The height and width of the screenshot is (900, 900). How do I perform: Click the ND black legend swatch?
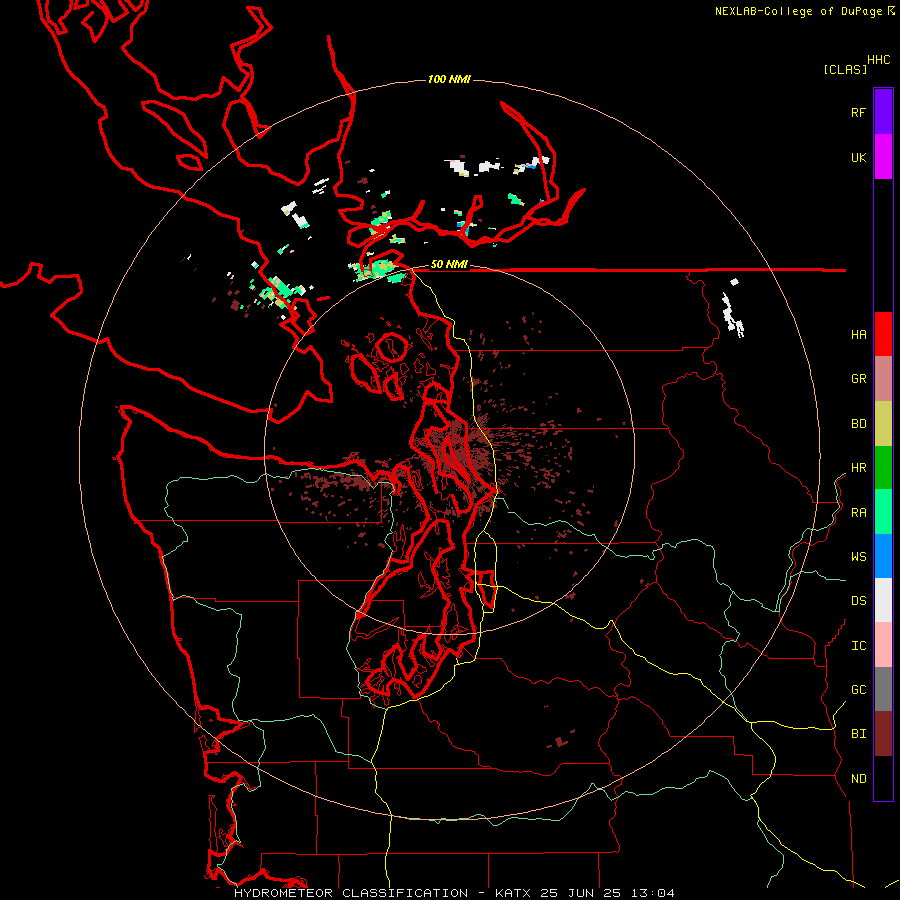point(883,778)
